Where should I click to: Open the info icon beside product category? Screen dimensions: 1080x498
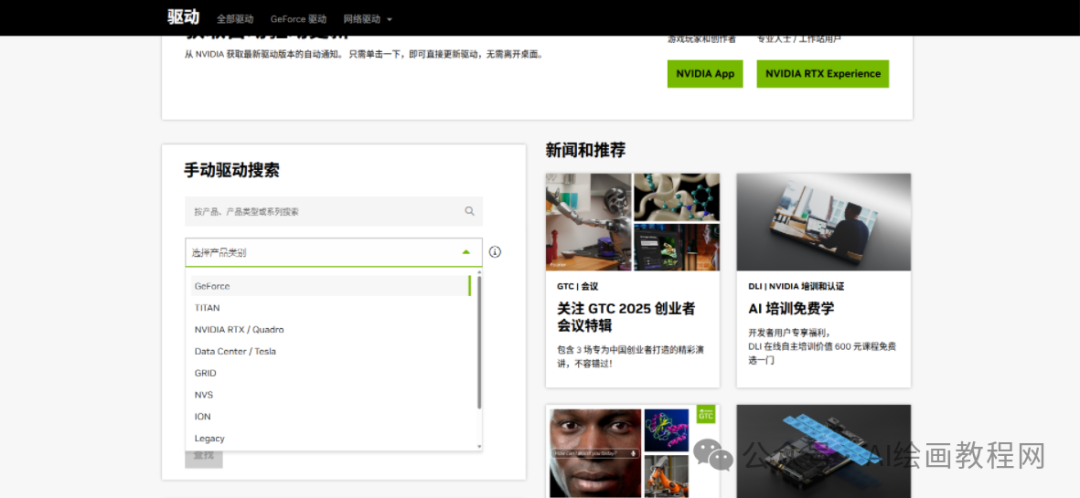coord(495,252)
